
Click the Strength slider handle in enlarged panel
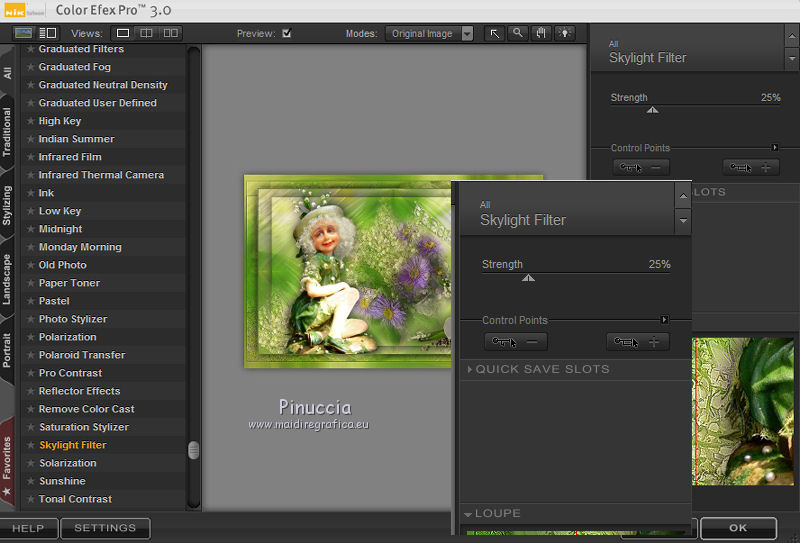click(529, 278)
